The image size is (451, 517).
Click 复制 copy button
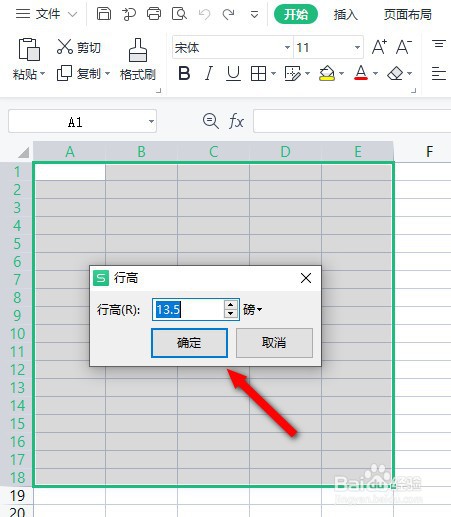pos(79,73)
